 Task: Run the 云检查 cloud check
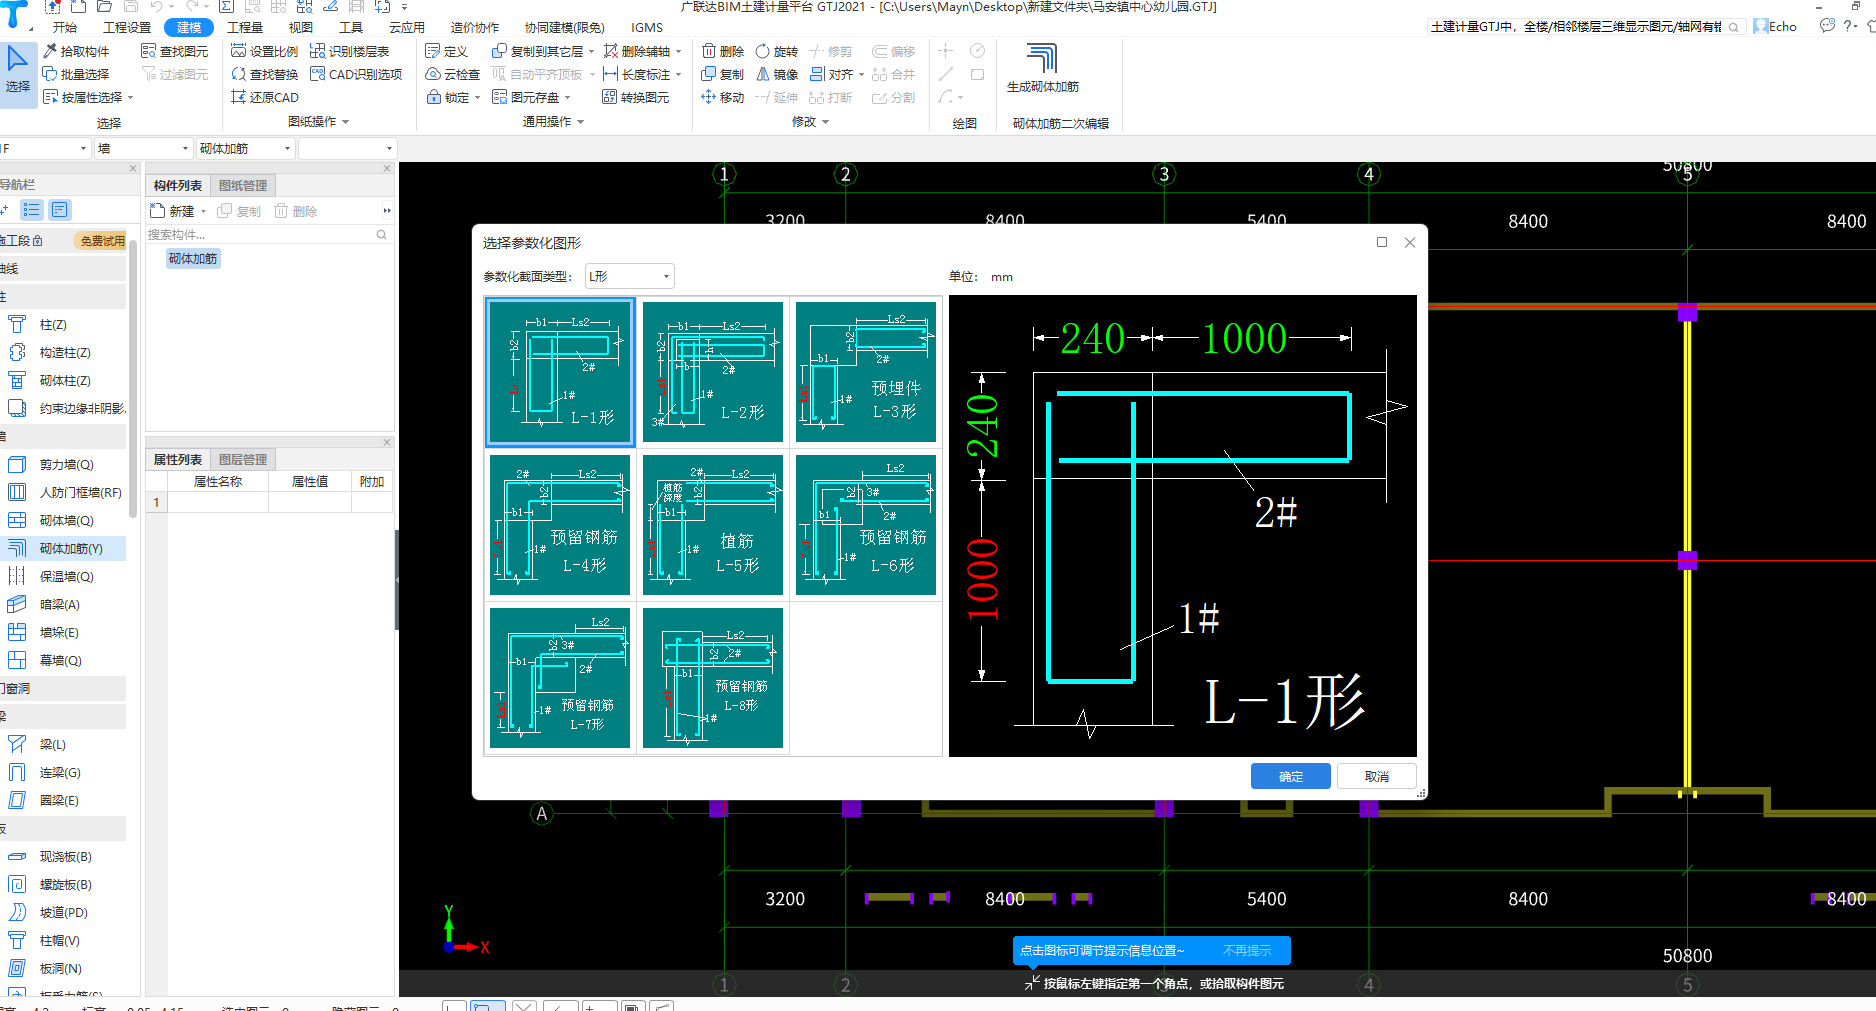[x=453, y=74]
